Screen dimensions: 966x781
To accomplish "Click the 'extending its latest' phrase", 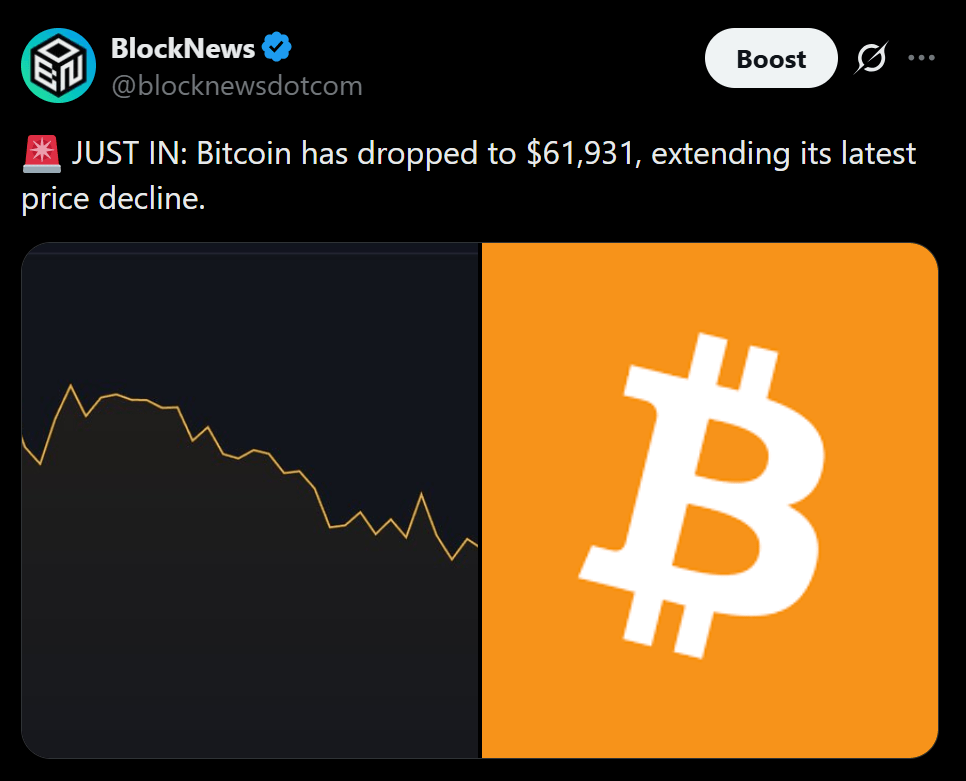I will pyautogui.click(x=784, y=153).
